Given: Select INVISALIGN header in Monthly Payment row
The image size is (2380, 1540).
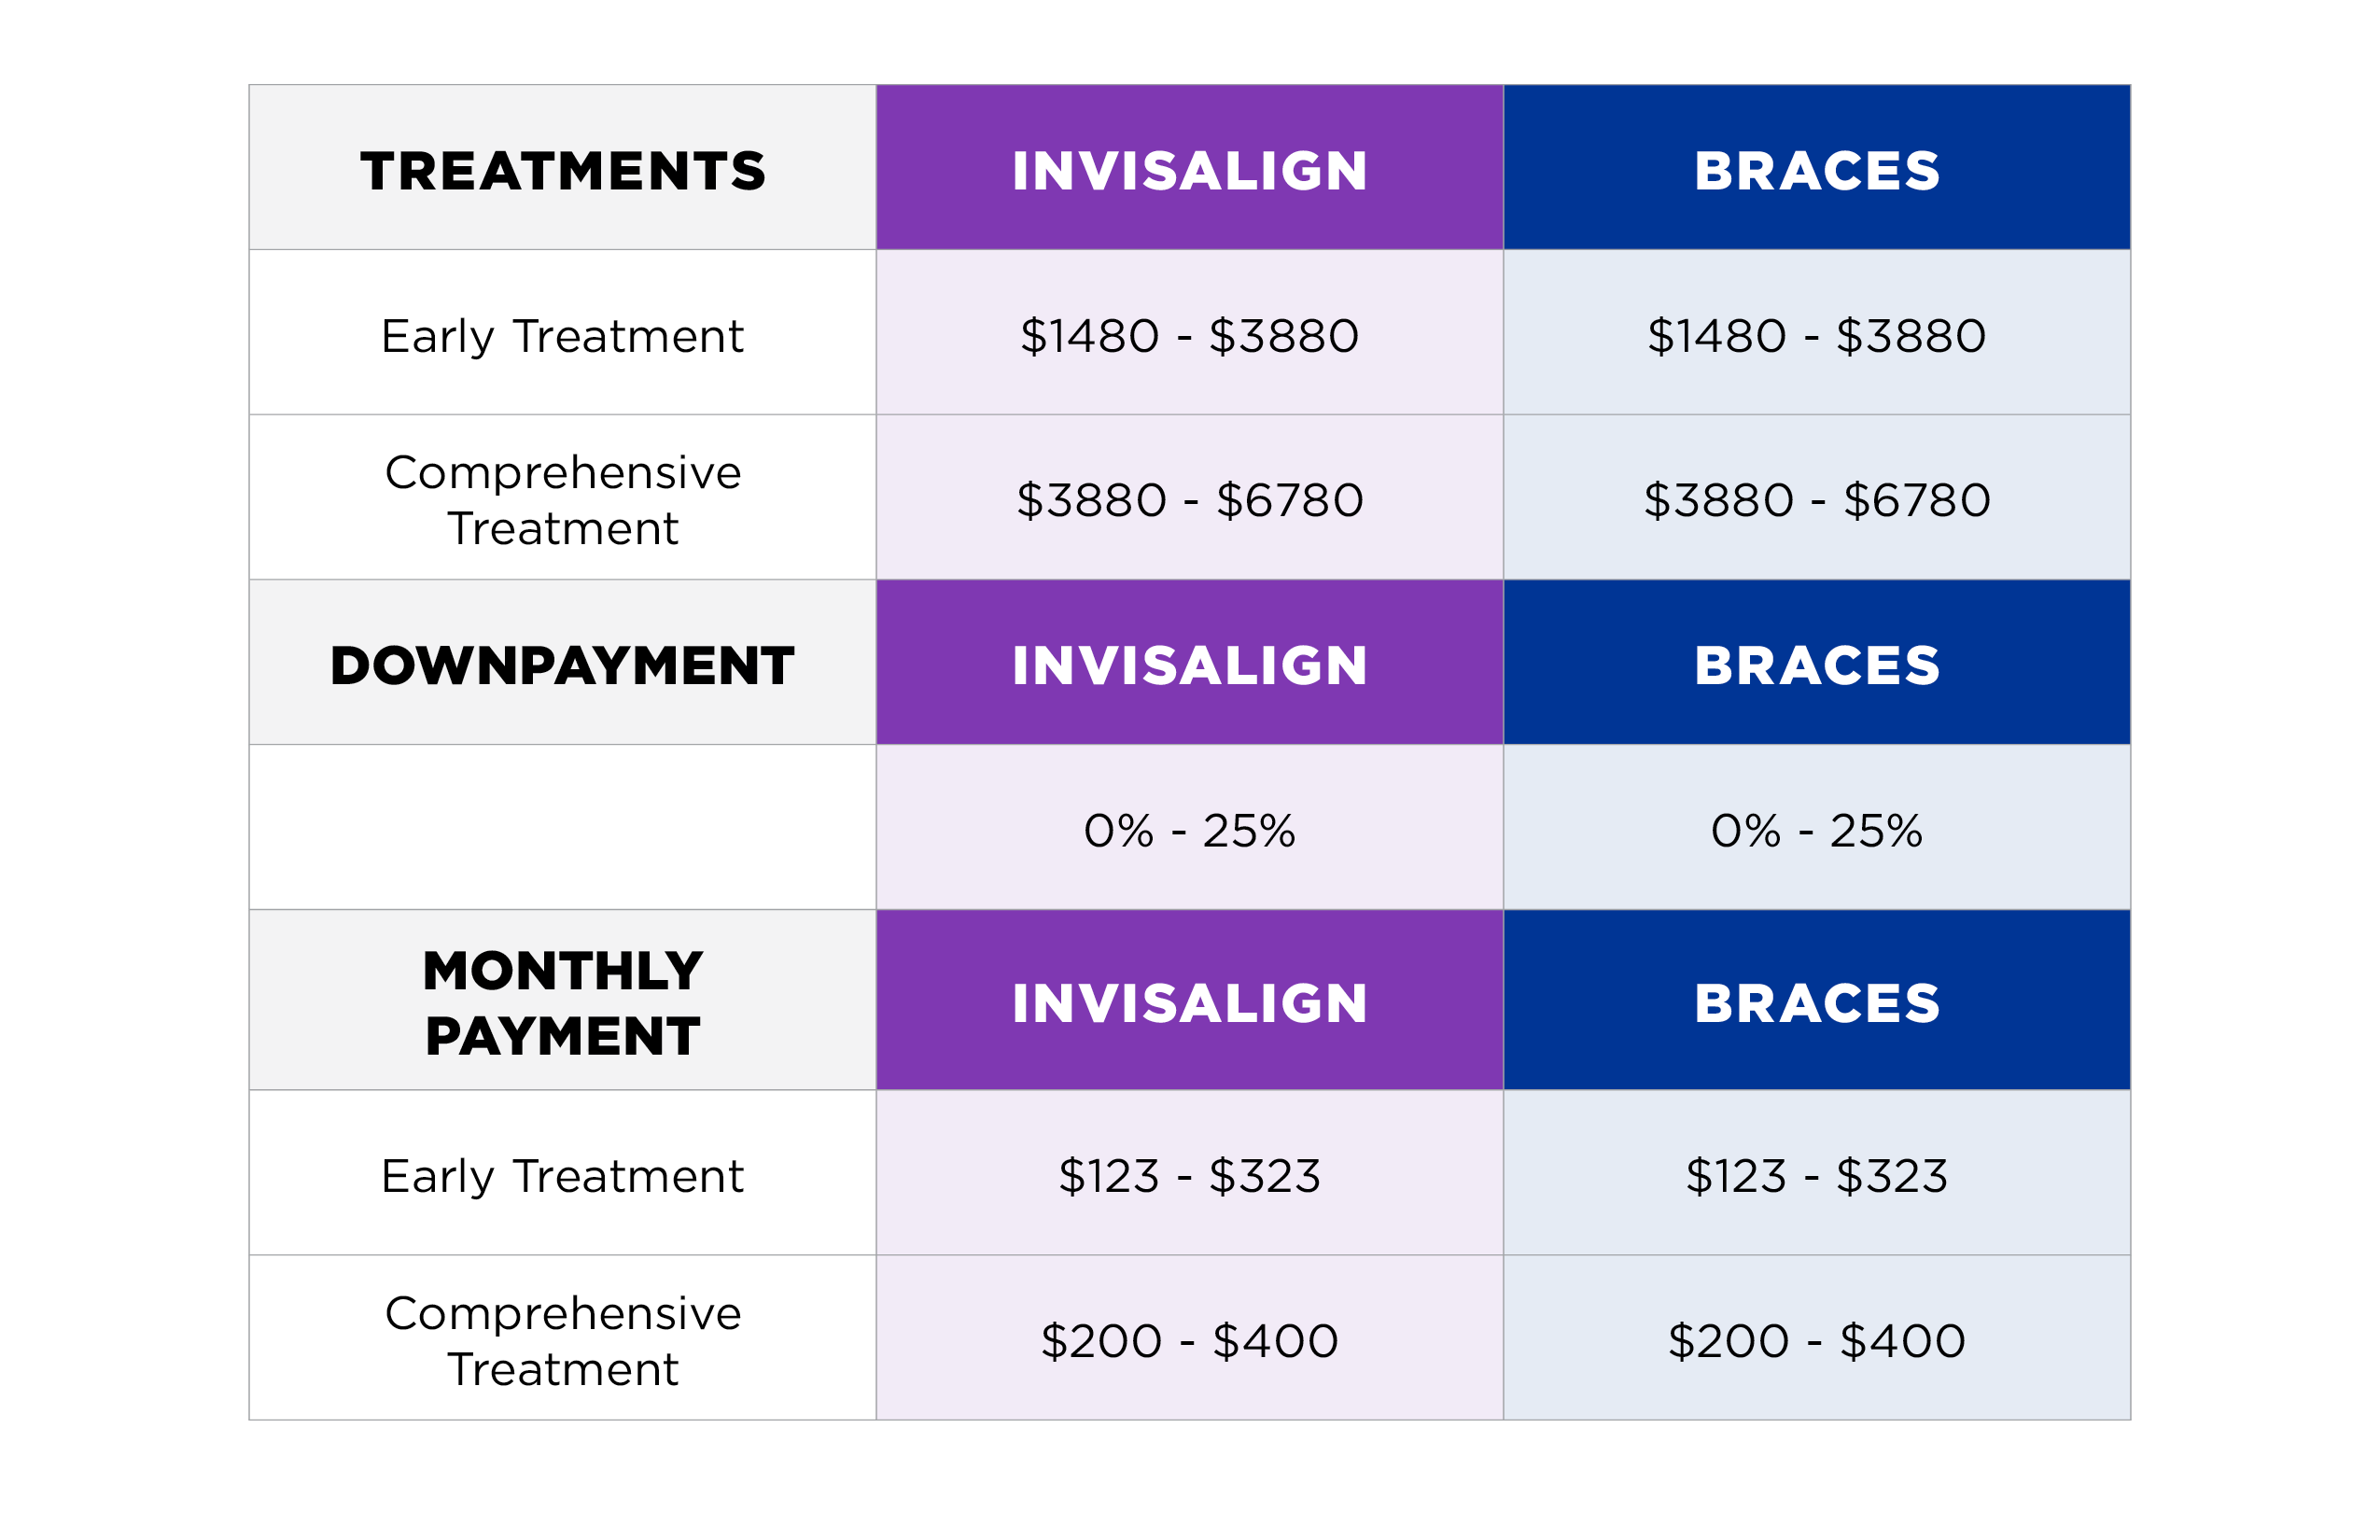Looking at the screenshot, I should 1190,1000.
